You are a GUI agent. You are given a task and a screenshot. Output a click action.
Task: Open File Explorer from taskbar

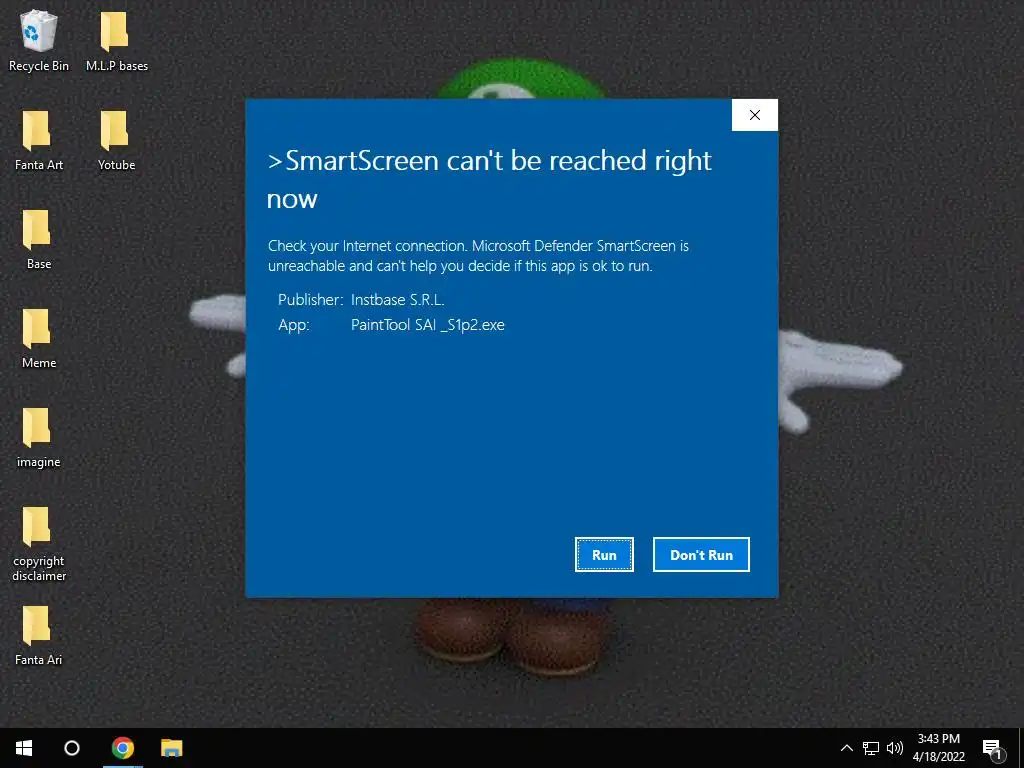click(172, 748)
